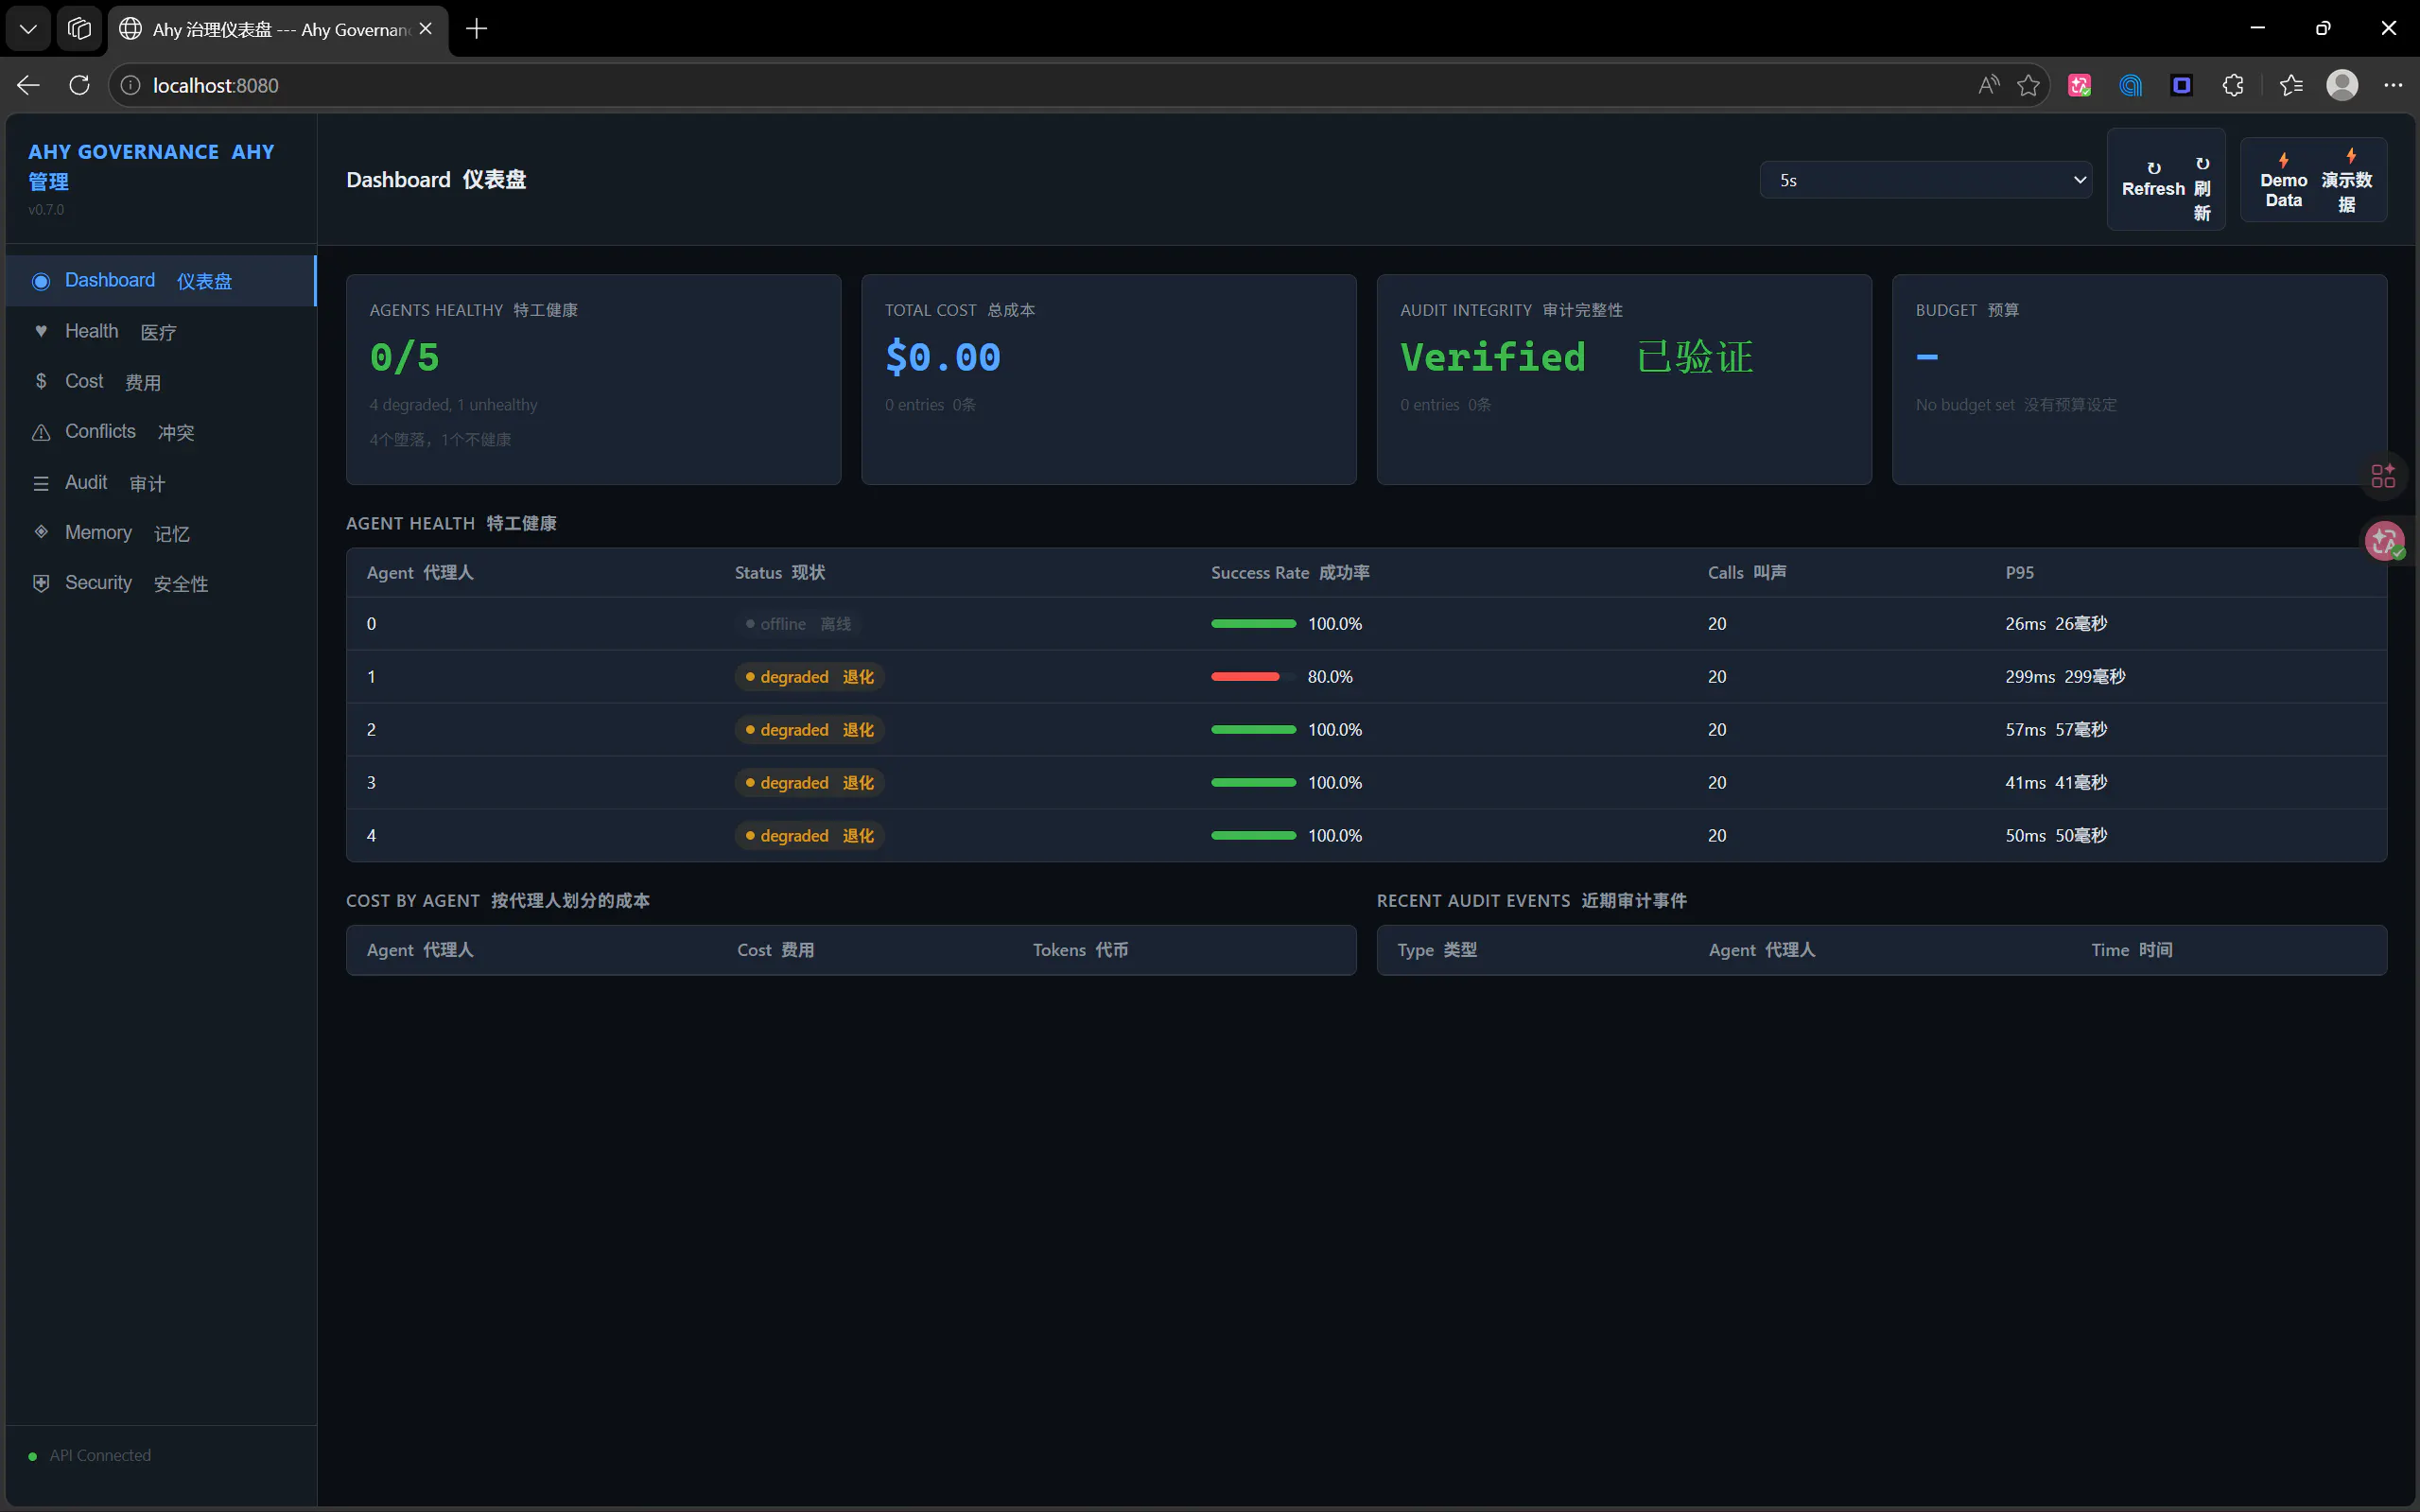Image resolution: width=2420 pixels, height=1512 pixels.
Task: Click the Audit Integrity Verified card
Action: pos(1624,379)
